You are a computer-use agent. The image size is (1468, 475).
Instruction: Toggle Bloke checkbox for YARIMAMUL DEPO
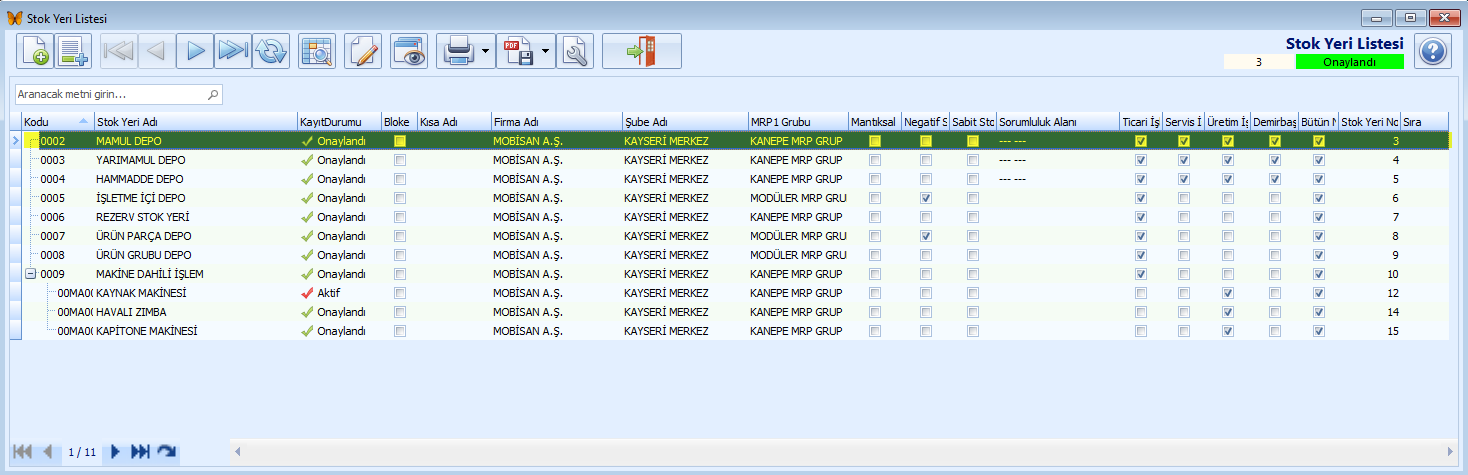coord(400,160)
